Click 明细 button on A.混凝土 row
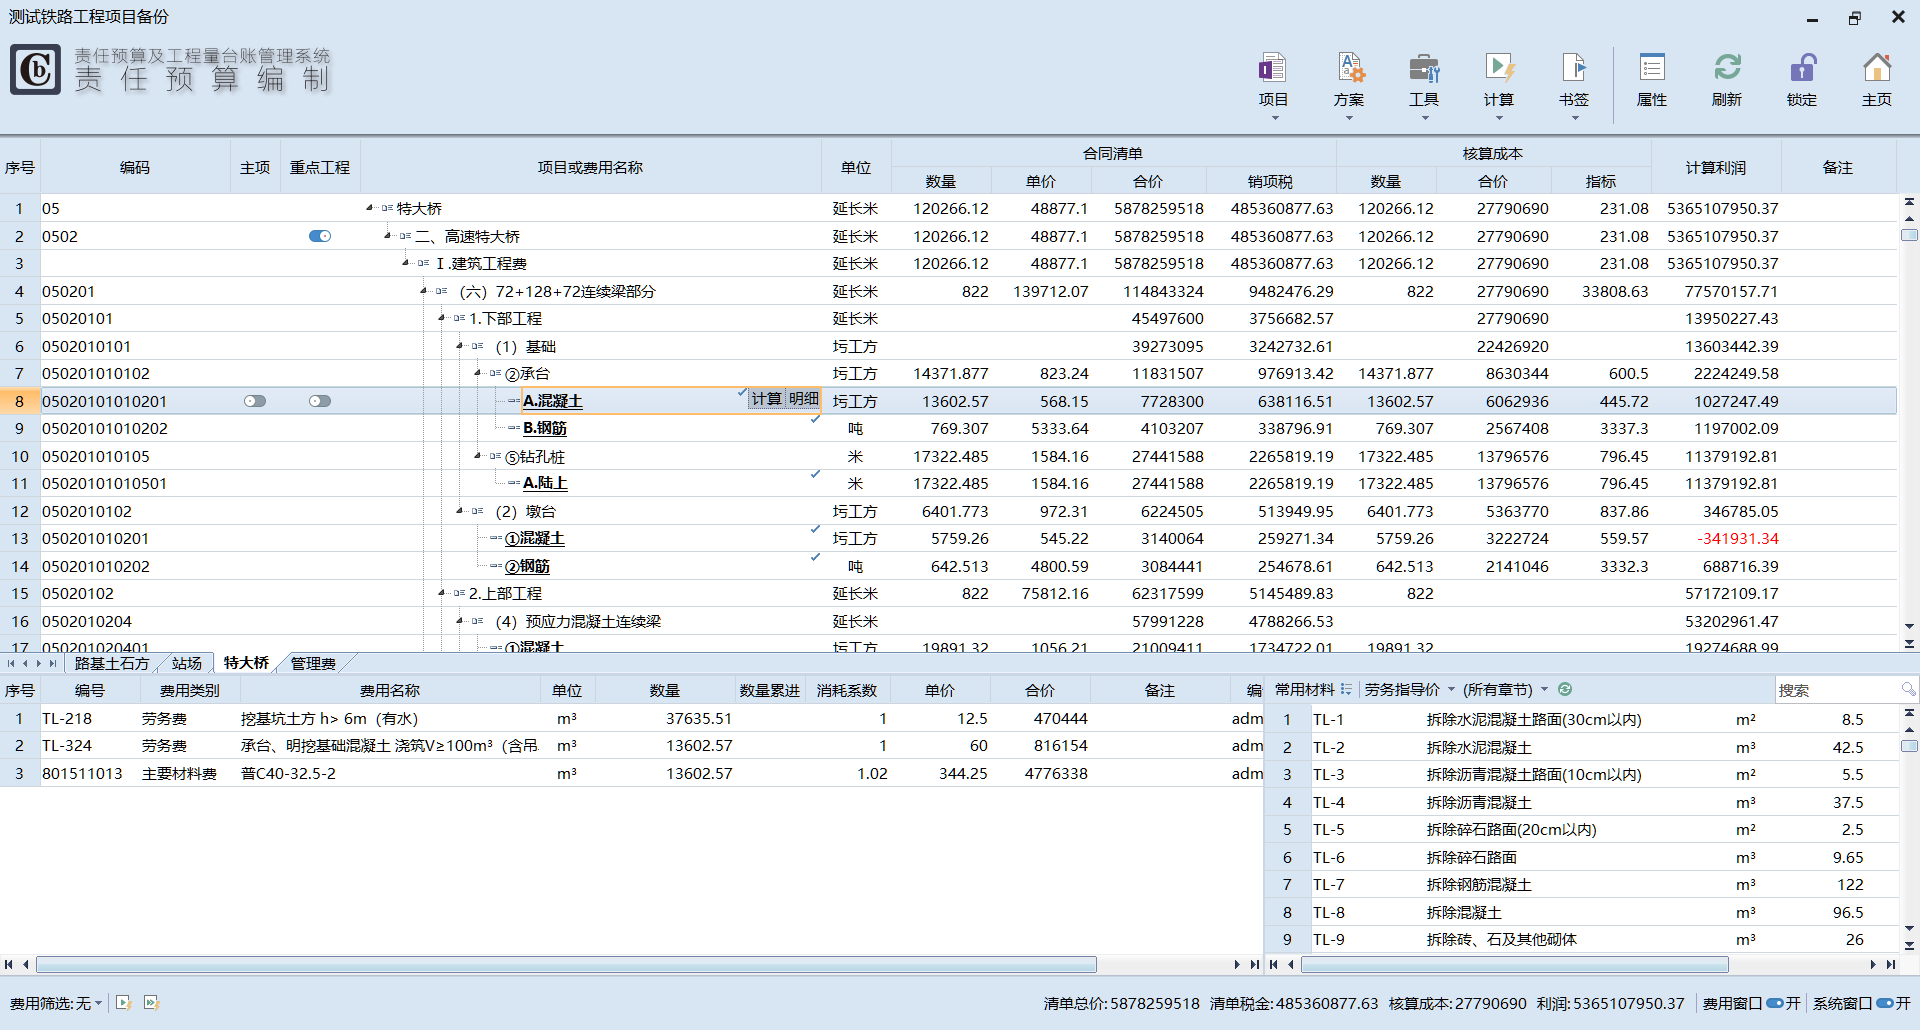1920x1030 pixels. click(803, 399)
